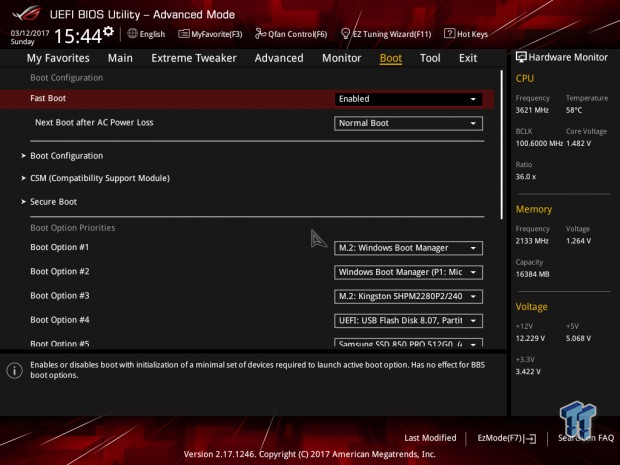This screenshot has width=620, height=465.
Task: Click the vertical scrollbar of settings list
Action: click(502, 144)
